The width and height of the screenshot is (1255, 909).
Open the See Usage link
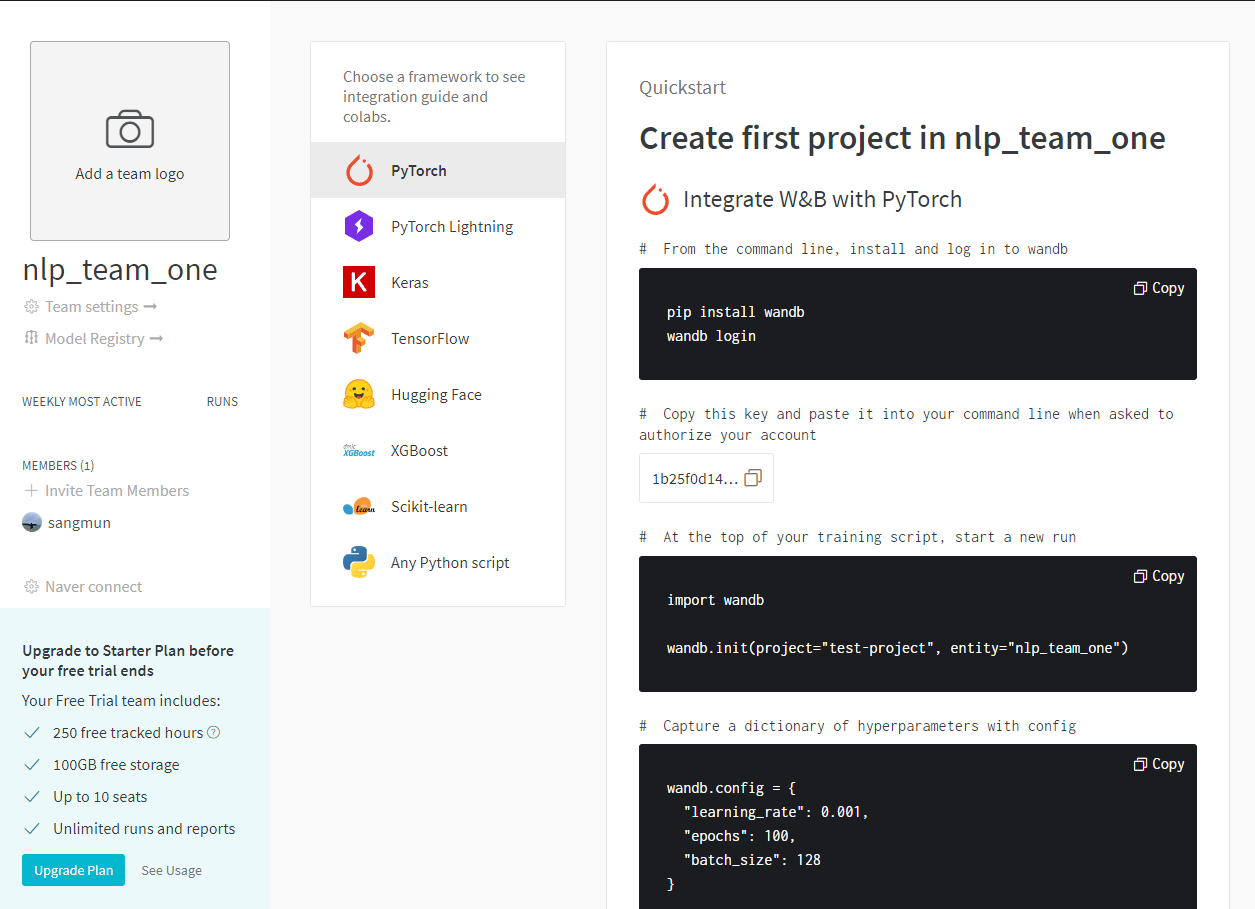point(172,871)
